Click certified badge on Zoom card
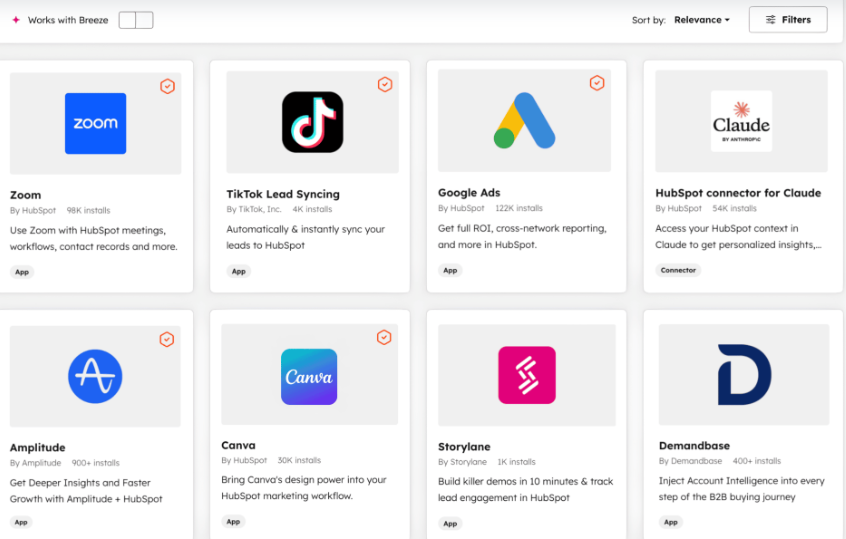The image size is (846, 539). [167, 86]
